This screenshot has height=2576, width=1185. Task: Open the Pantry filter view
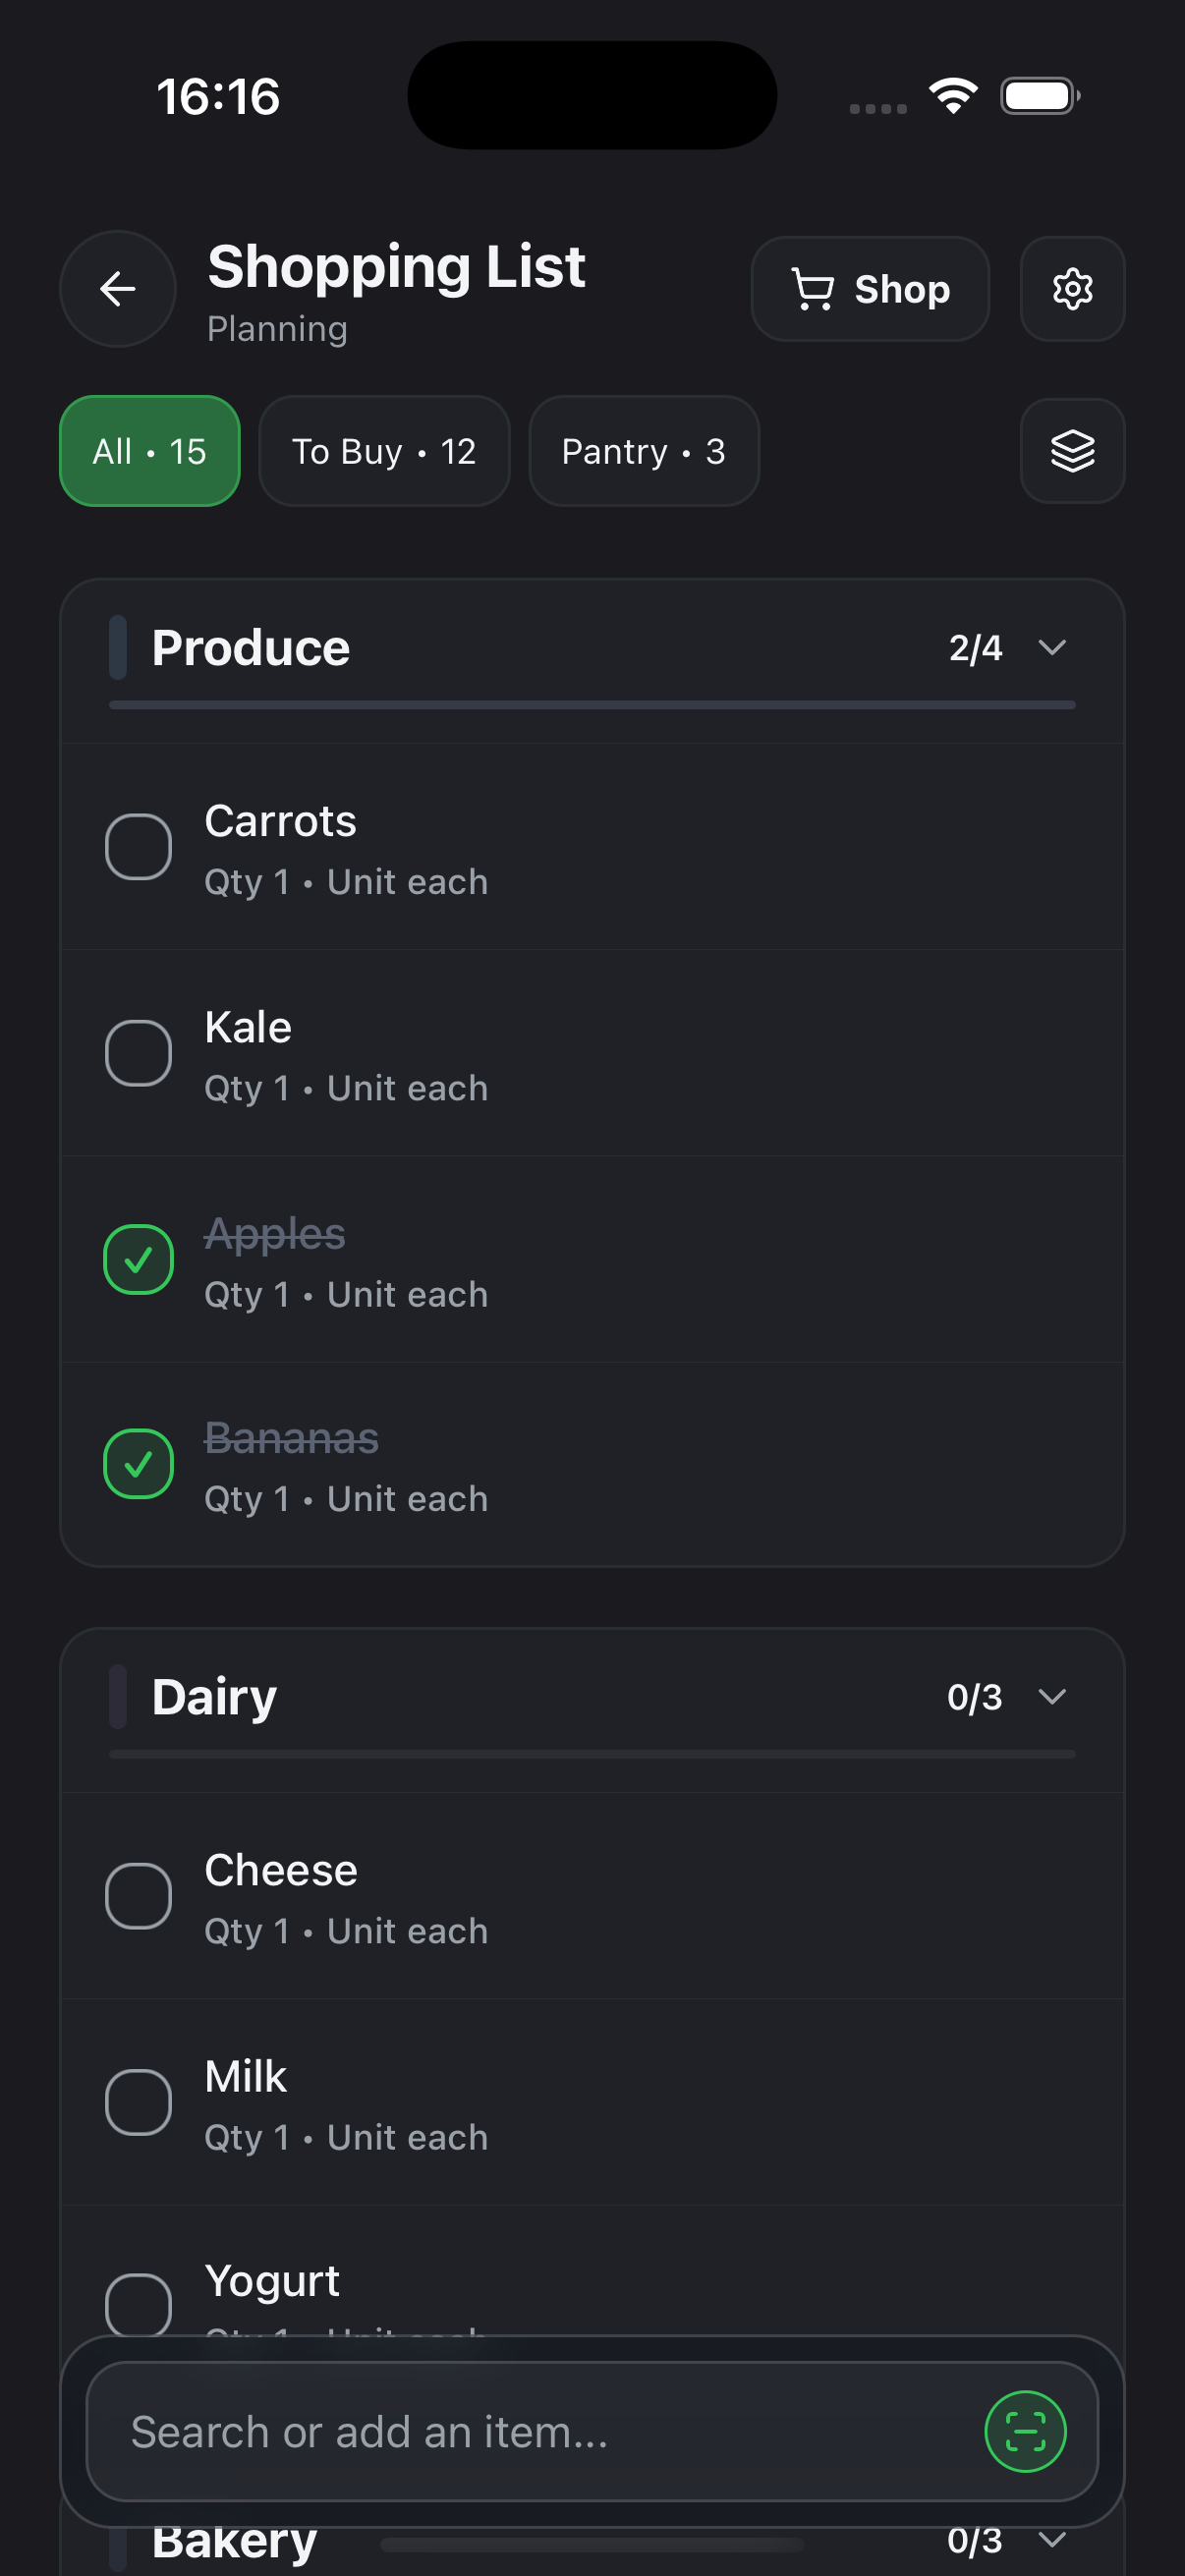tap(643, 451)
